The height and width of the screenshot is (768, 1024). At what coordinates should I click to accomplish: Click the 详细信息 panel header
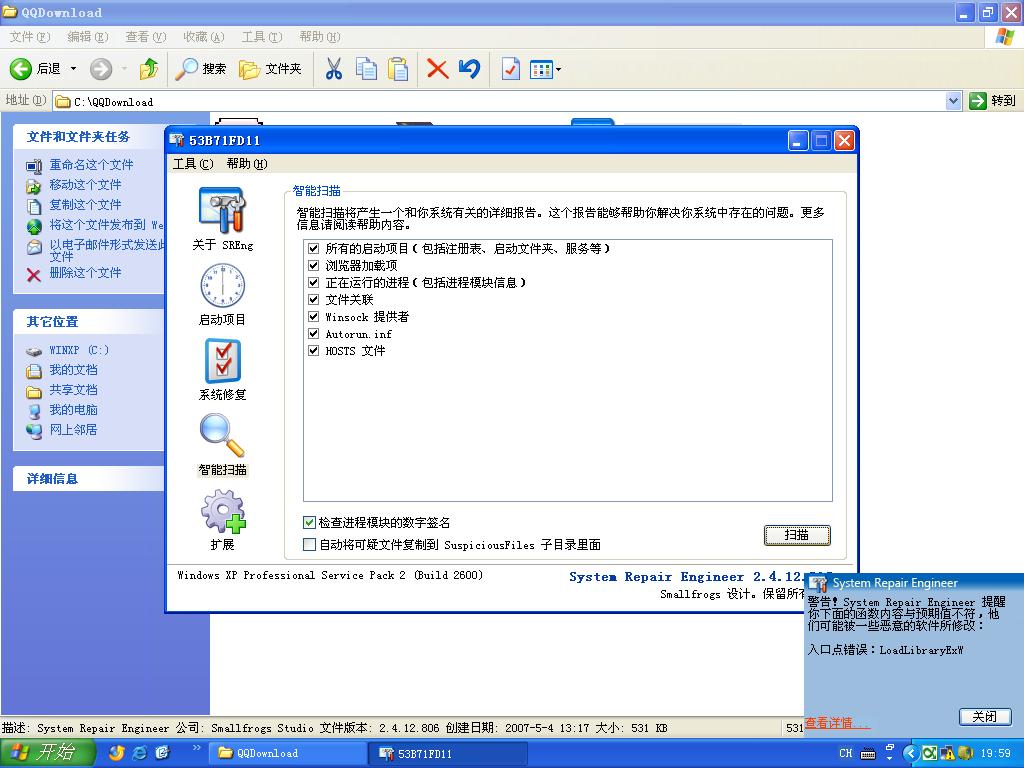[89, 478]
